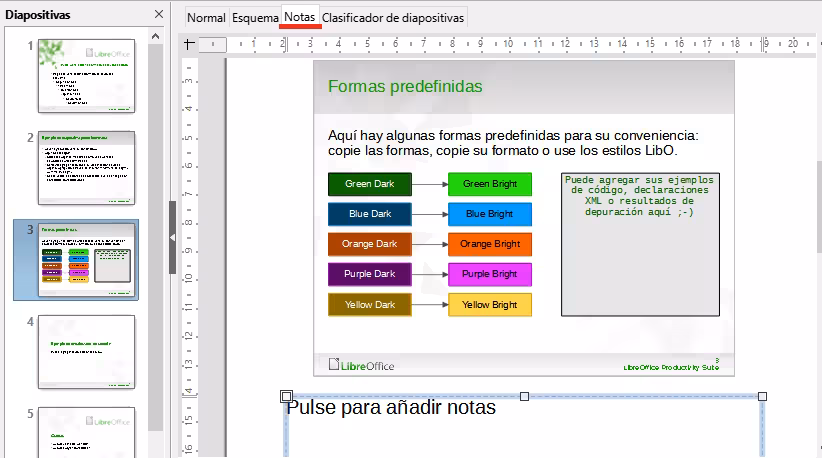822x458 pixels.
Task: Select slide 4 thumbnail
Action: 86,352
